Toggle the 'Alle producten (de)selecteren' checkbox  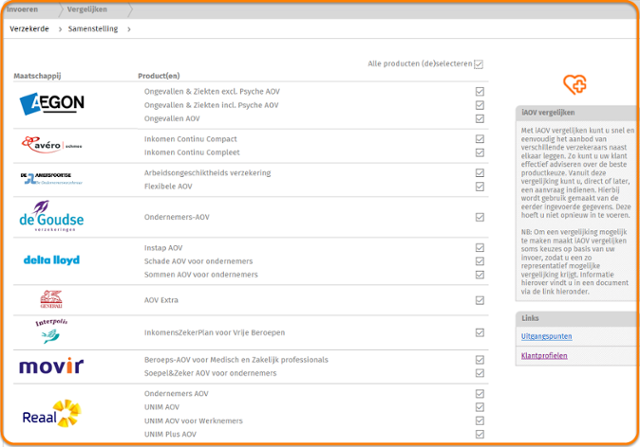pos(479,64)
